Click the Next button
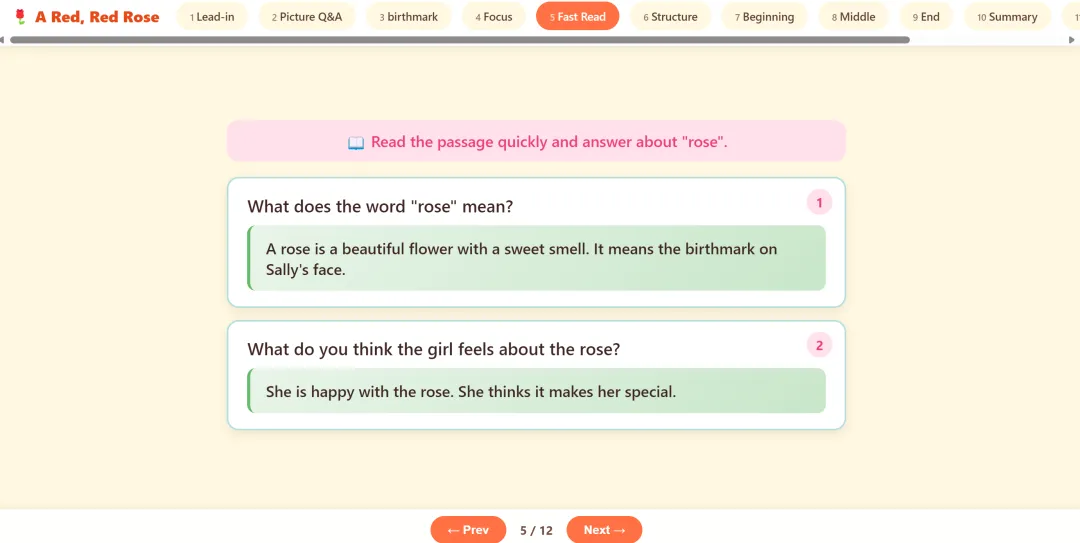 [x=604, y=530]
